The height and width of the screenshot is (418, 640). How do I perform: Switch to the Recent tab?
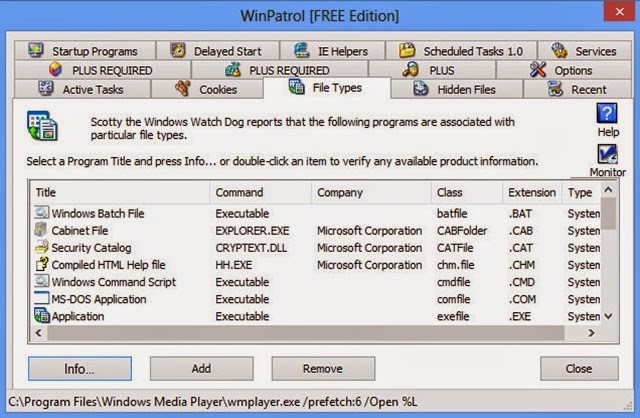pos(578,89)
